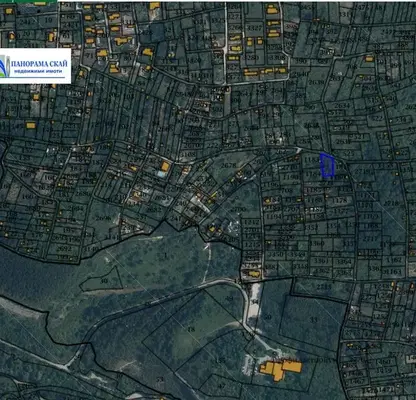Select parcel labeled 3360
Screen dimensions: 416x400
(x=316, y=243)
